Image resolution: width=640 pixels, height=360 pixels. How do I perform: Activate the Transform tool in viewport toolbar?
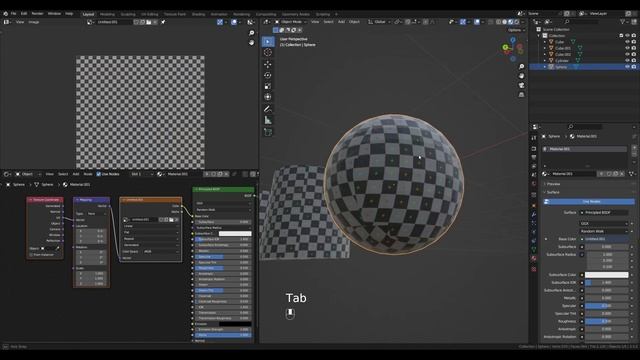click(x=268, y=97)
